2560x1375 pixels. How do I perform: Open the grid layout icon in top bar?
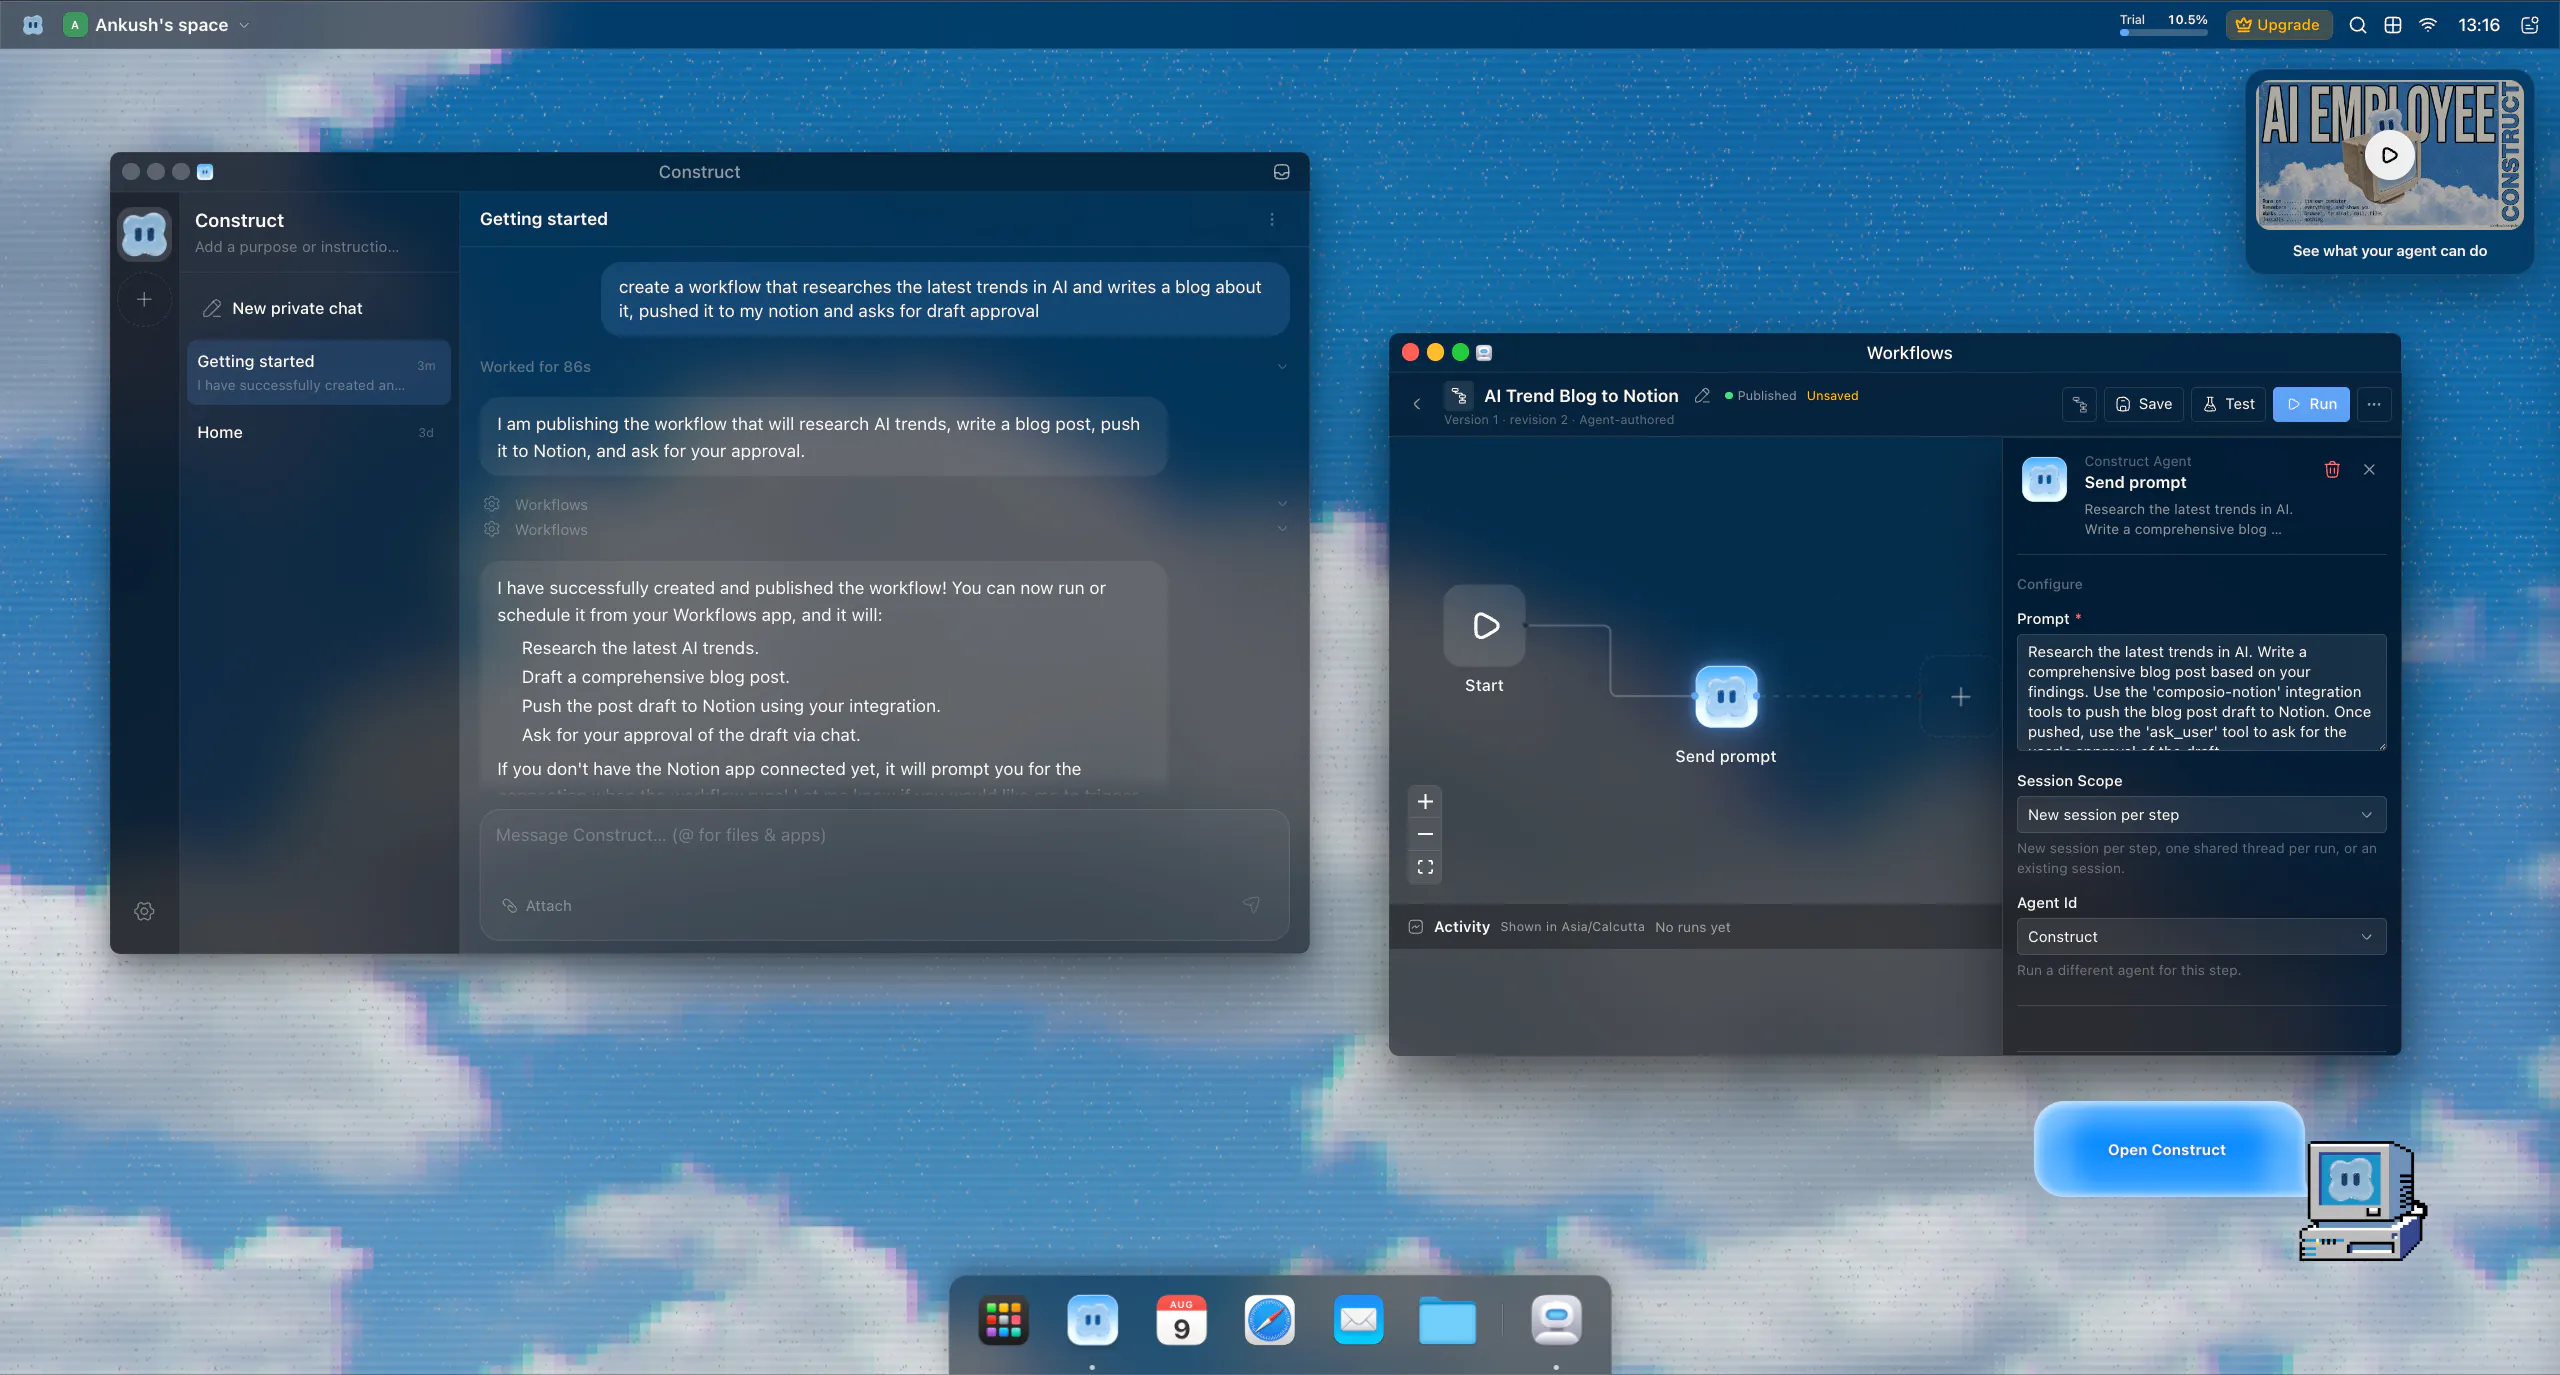point(2393,25)
